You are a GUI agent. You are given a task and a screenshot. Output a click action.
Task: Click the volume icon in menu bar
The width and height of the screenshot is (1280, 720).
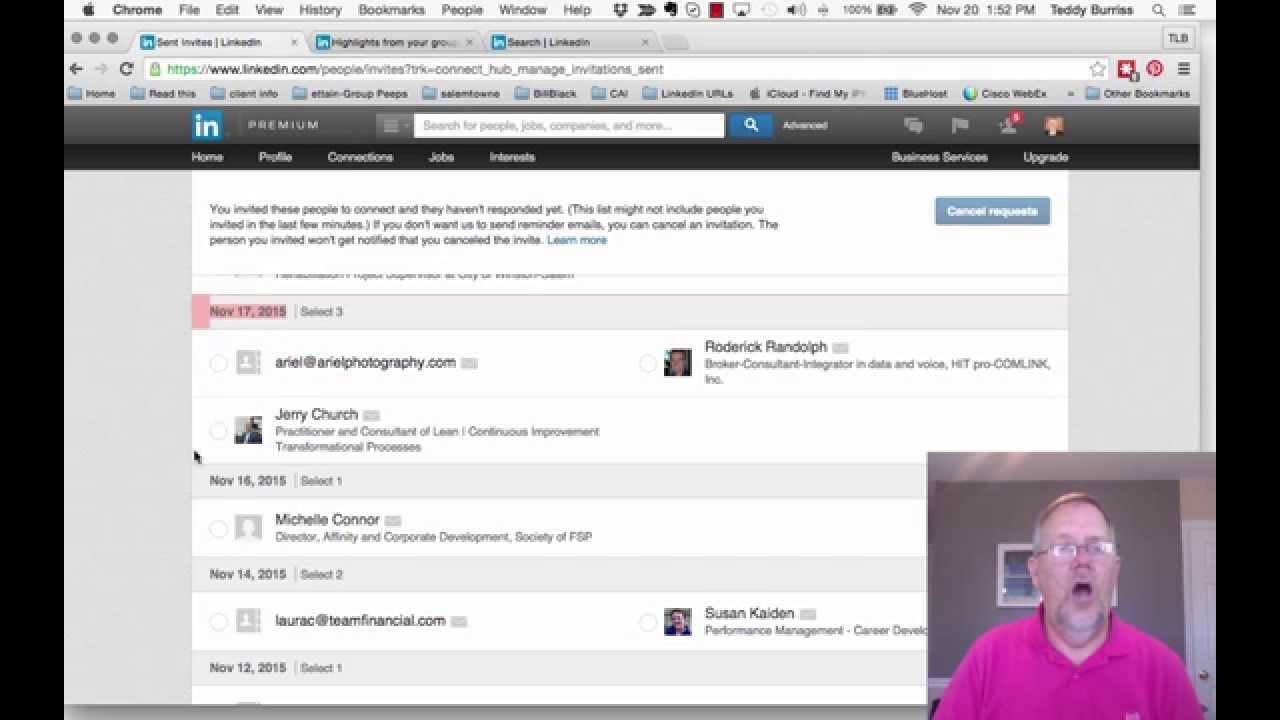(796, 10)
